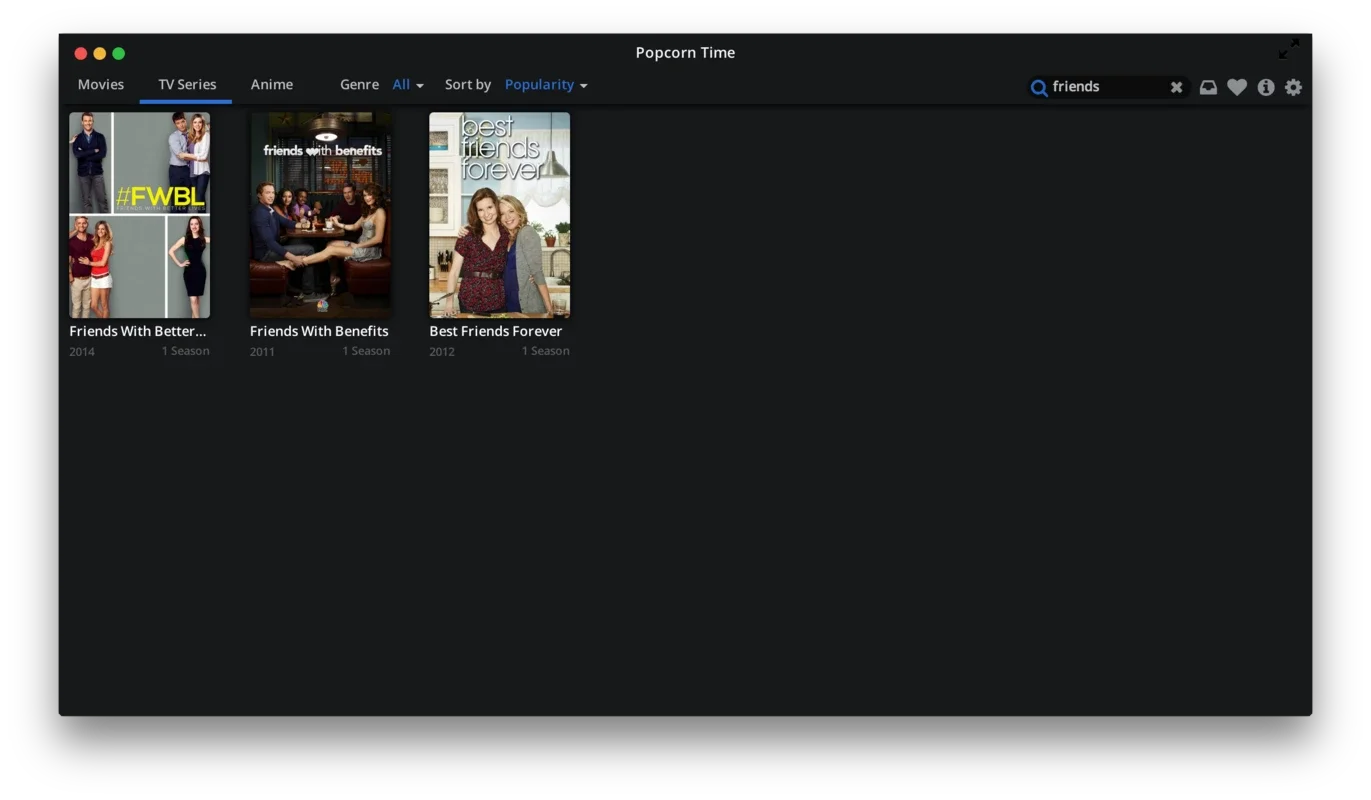Click the 'Friends With Better...' title
This screenshot has height=800, width=1371.
click(x=138, y=331)
